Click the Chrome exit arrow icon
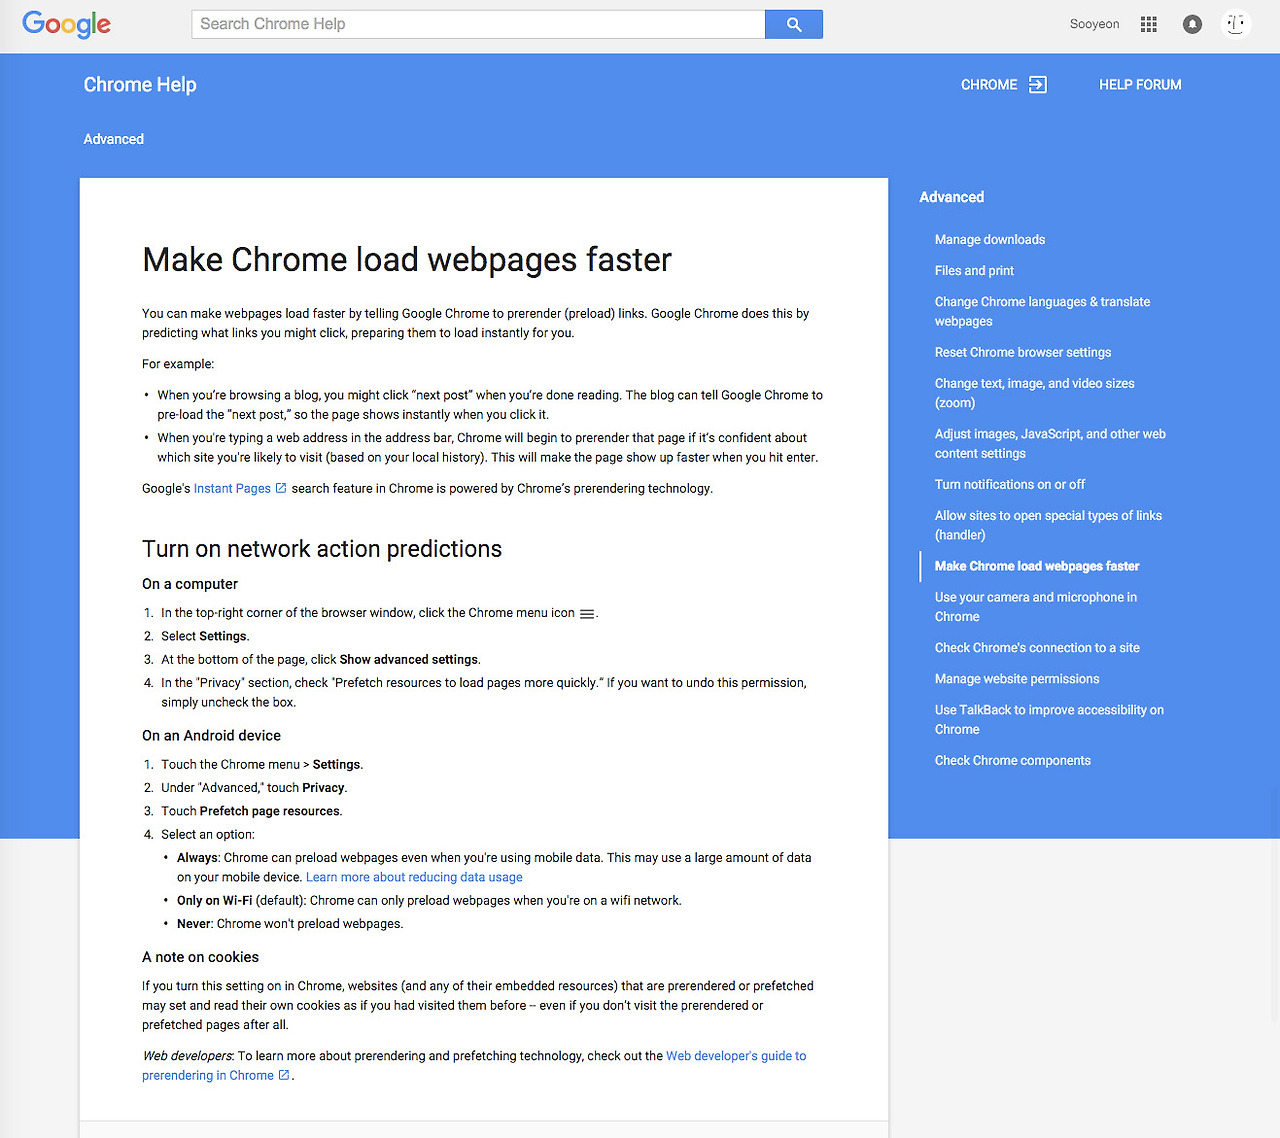 [1038, 85]
